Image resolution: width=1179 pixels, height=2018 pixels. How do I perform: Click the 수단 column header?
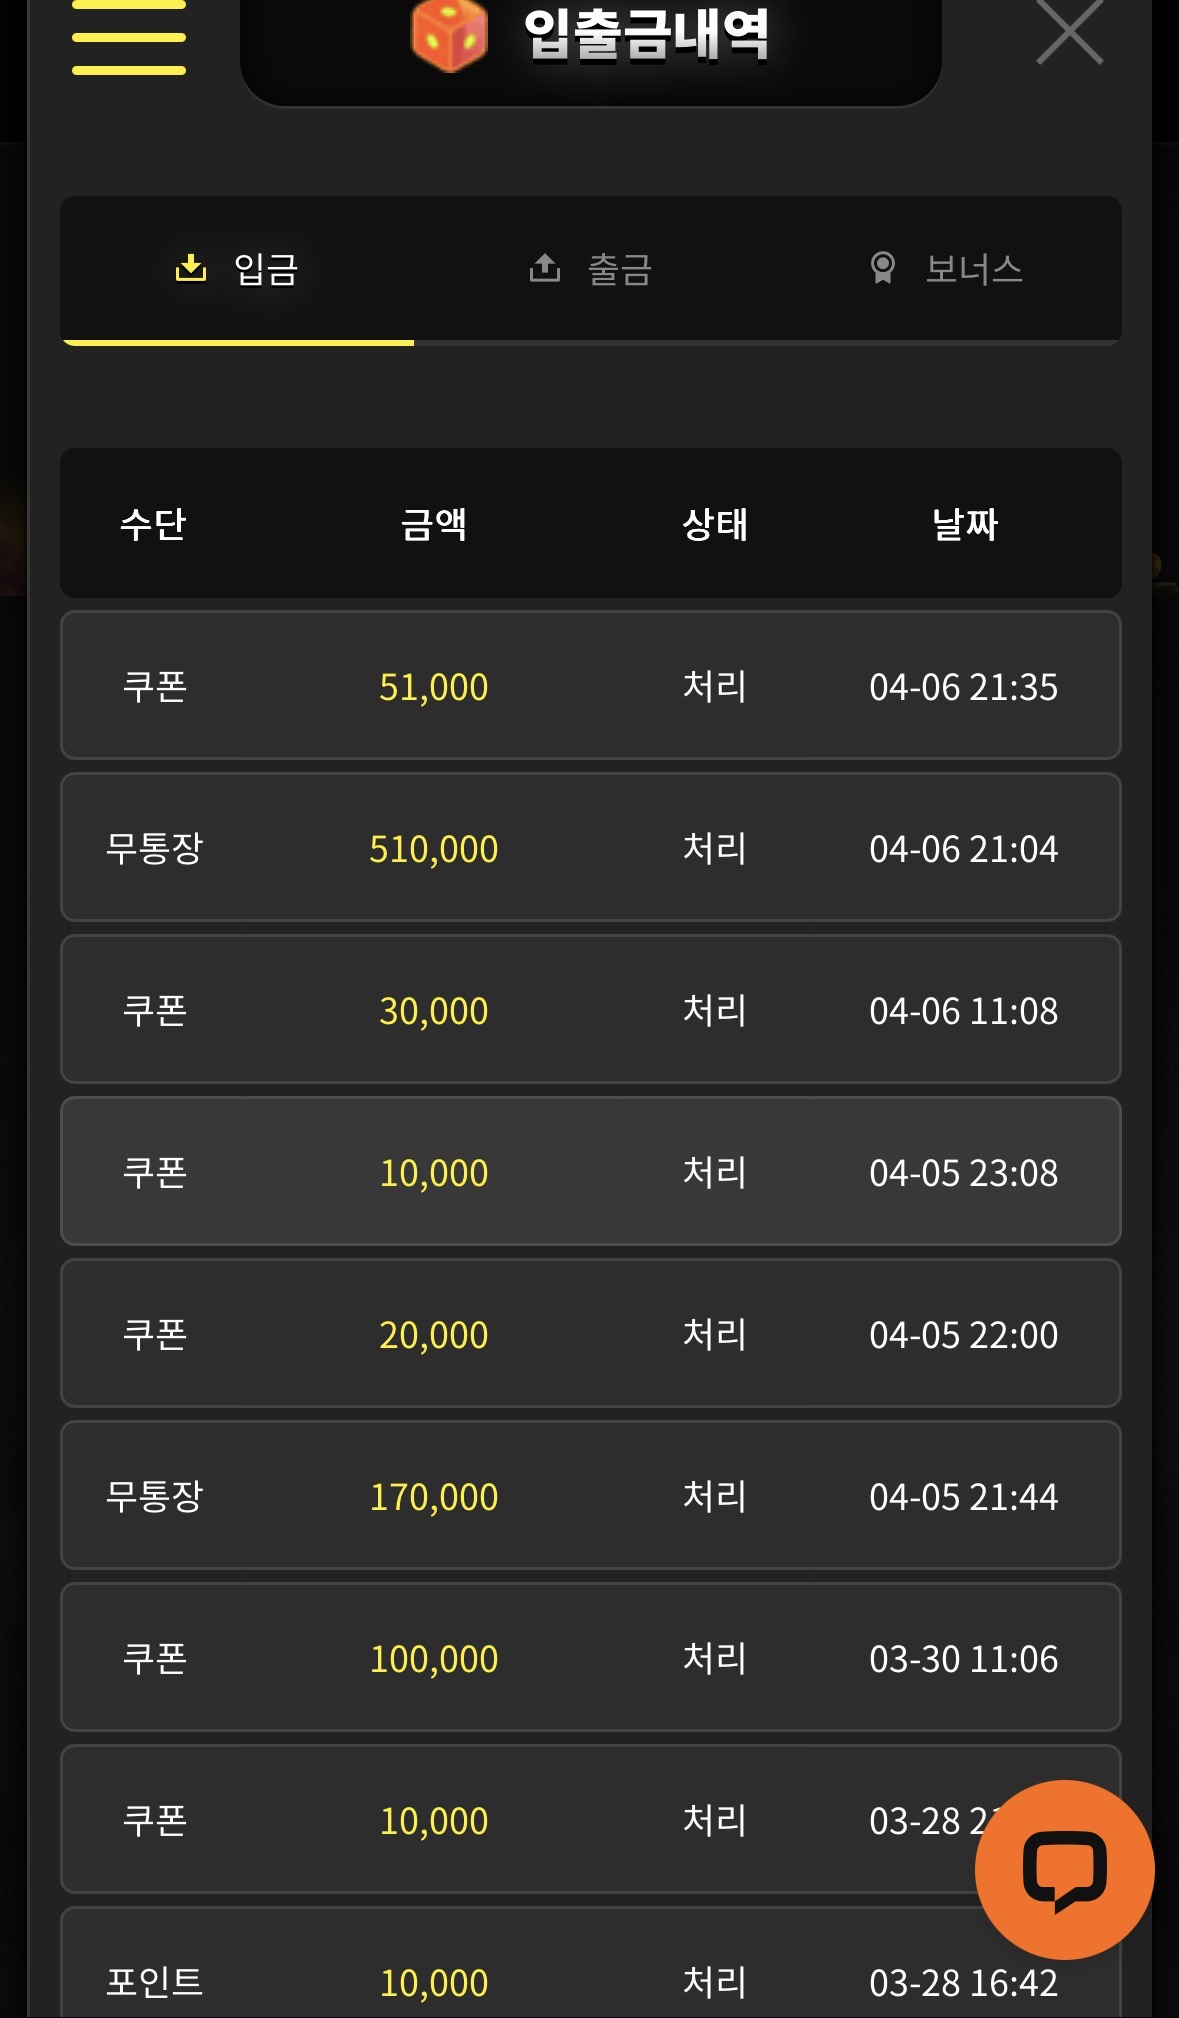click(153, 524)
